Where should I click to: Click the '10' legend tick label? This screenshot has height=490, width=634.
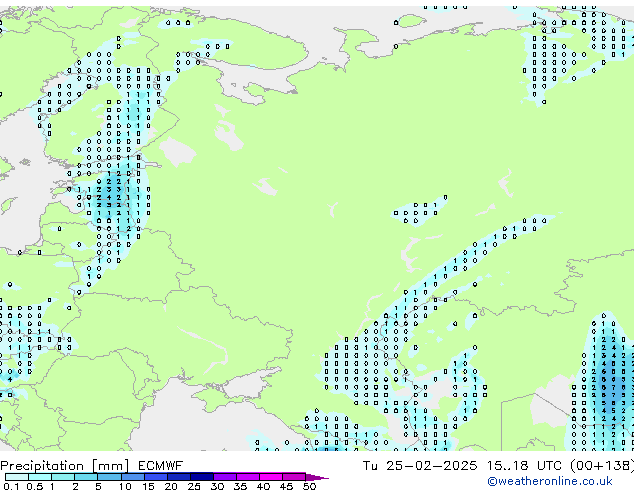tap(125, 486)
